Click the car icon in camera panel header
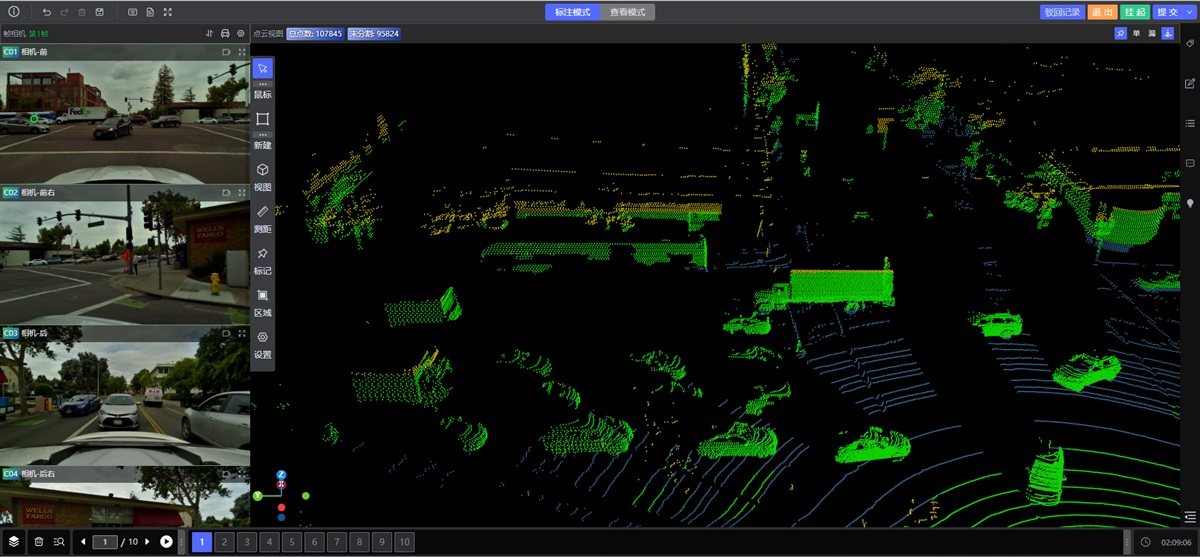This screenshot has width=1200, height=557. coord(225,33)
